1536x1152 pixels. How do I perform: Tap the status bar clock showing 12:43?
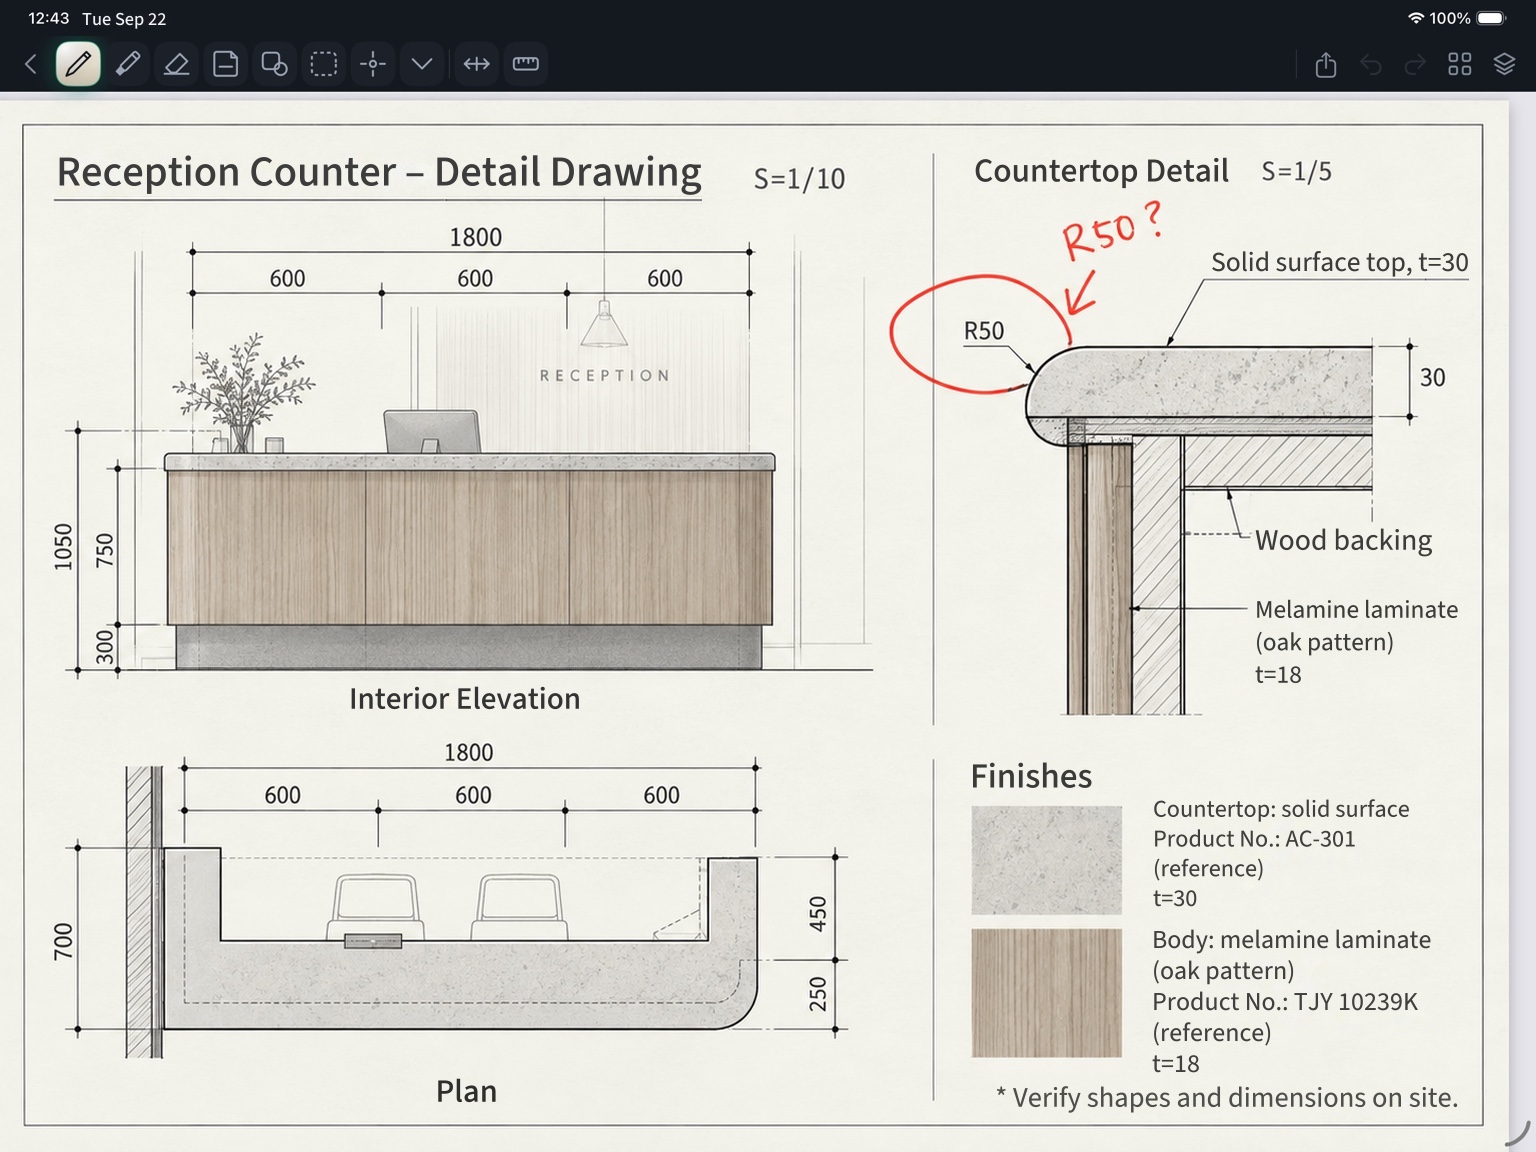(49, 18)
